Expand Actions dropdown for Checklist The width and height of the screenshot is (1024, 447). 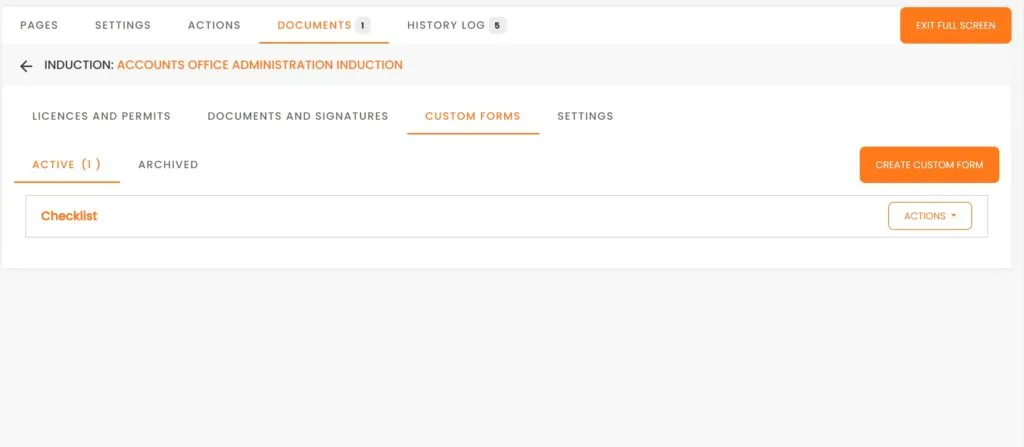tap(930, 216)
